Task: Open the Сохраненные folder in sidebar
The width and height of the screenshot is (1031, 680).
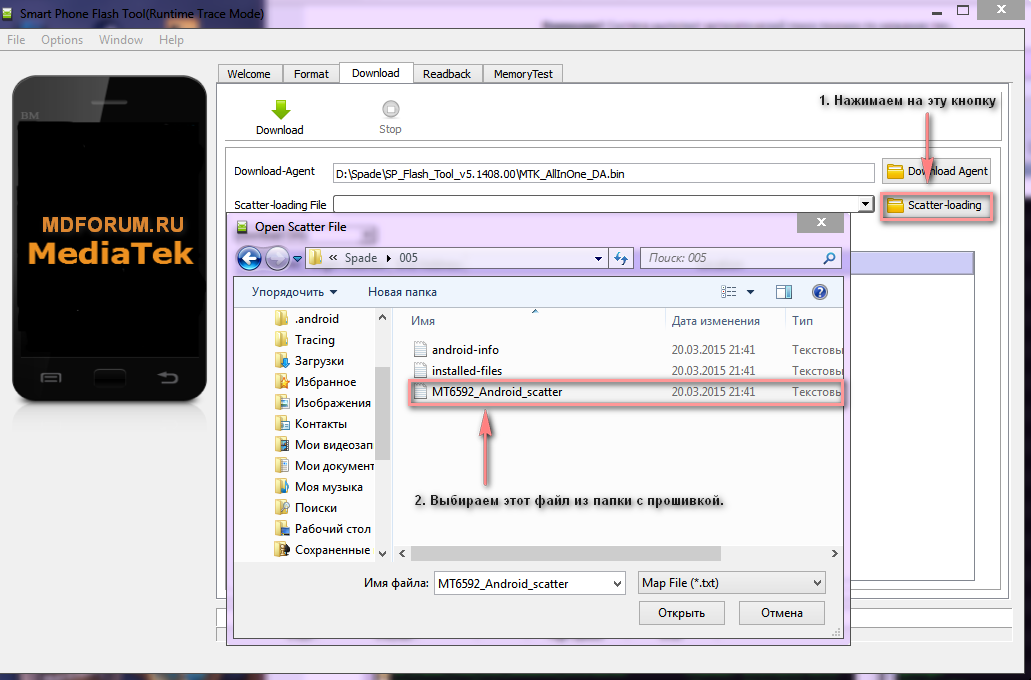Action: [x=323, y=550]
